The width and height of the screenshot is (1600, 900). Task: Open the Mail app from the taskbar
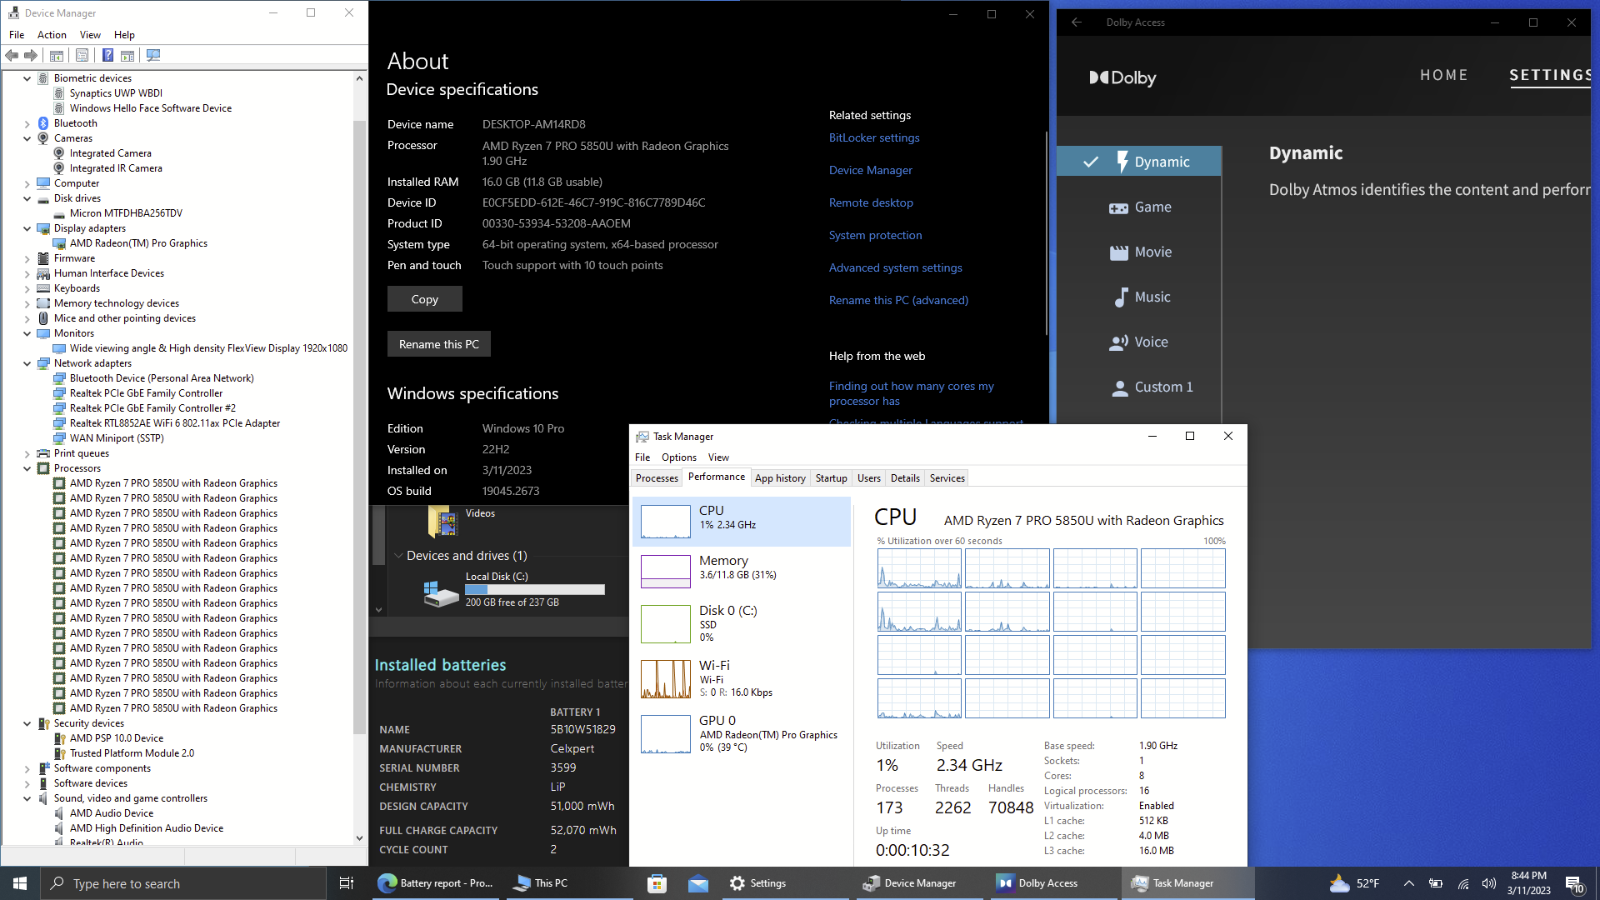click(698, 883)
